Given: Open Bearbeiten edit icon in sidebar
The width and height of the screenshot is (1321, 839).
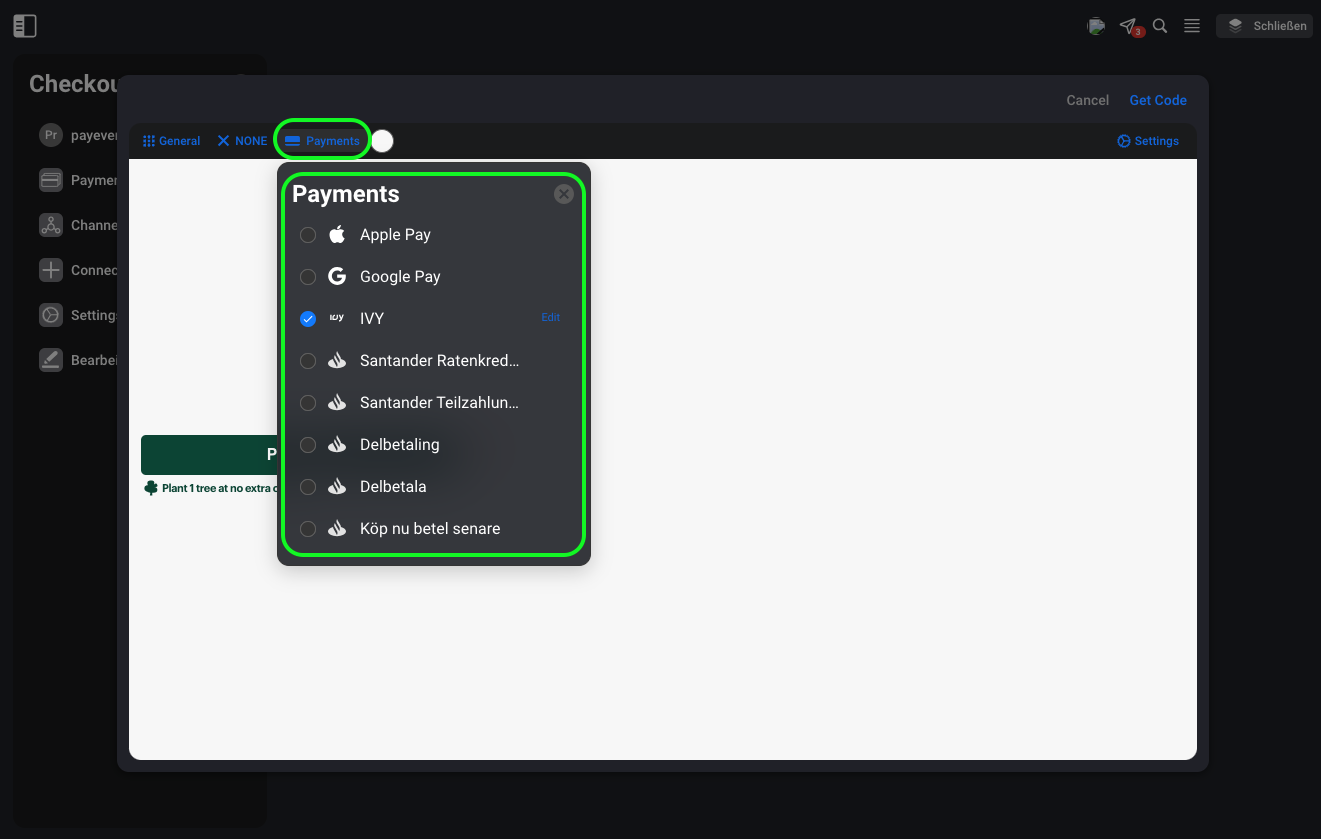Looking at the screenshot, I should click(x=51, y=360).
